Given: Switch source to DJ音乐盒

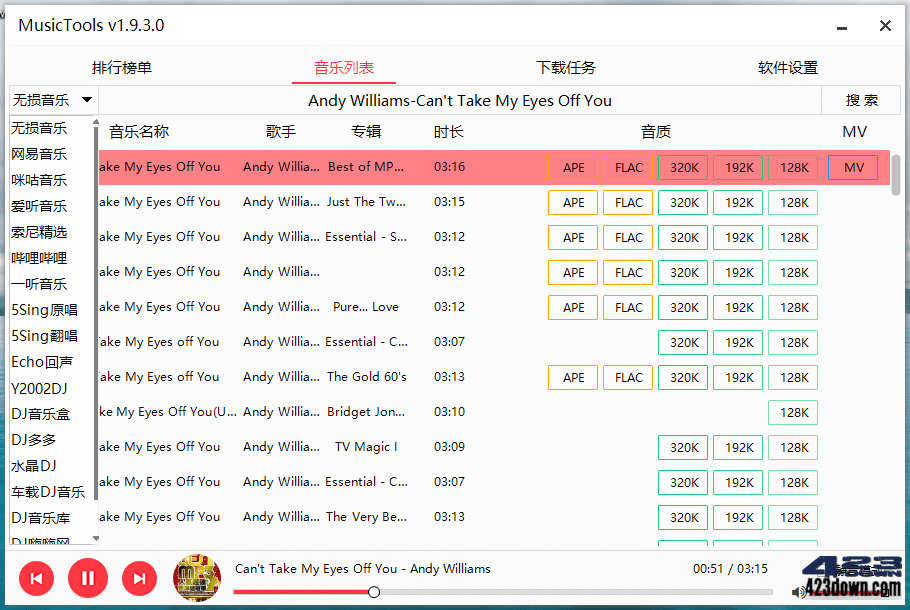Looking at the screenshot, I should click(x=44, y=413).
